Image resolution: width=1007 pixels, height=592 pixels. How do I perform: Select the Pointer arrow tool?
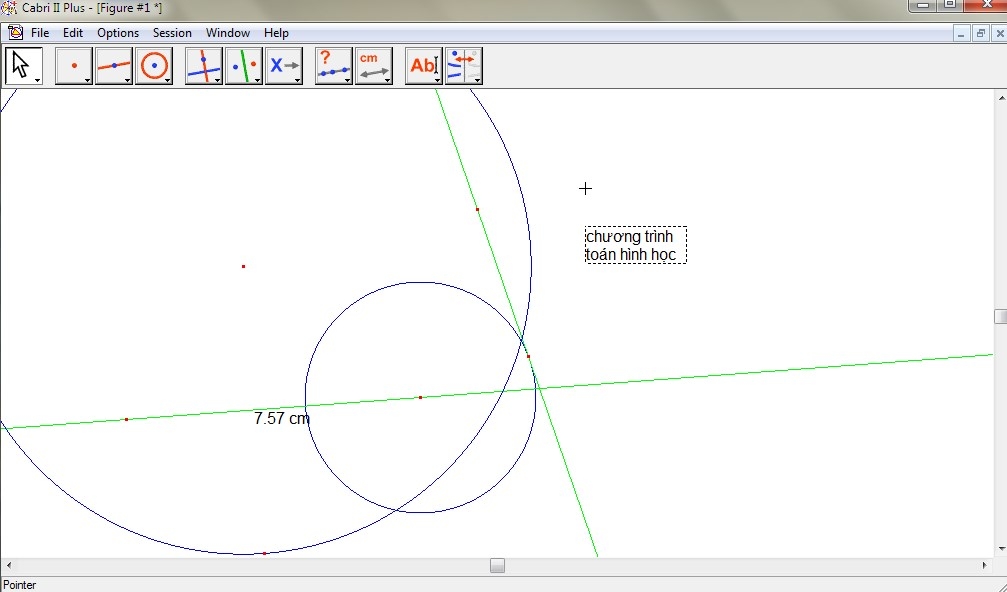[23, 65]
